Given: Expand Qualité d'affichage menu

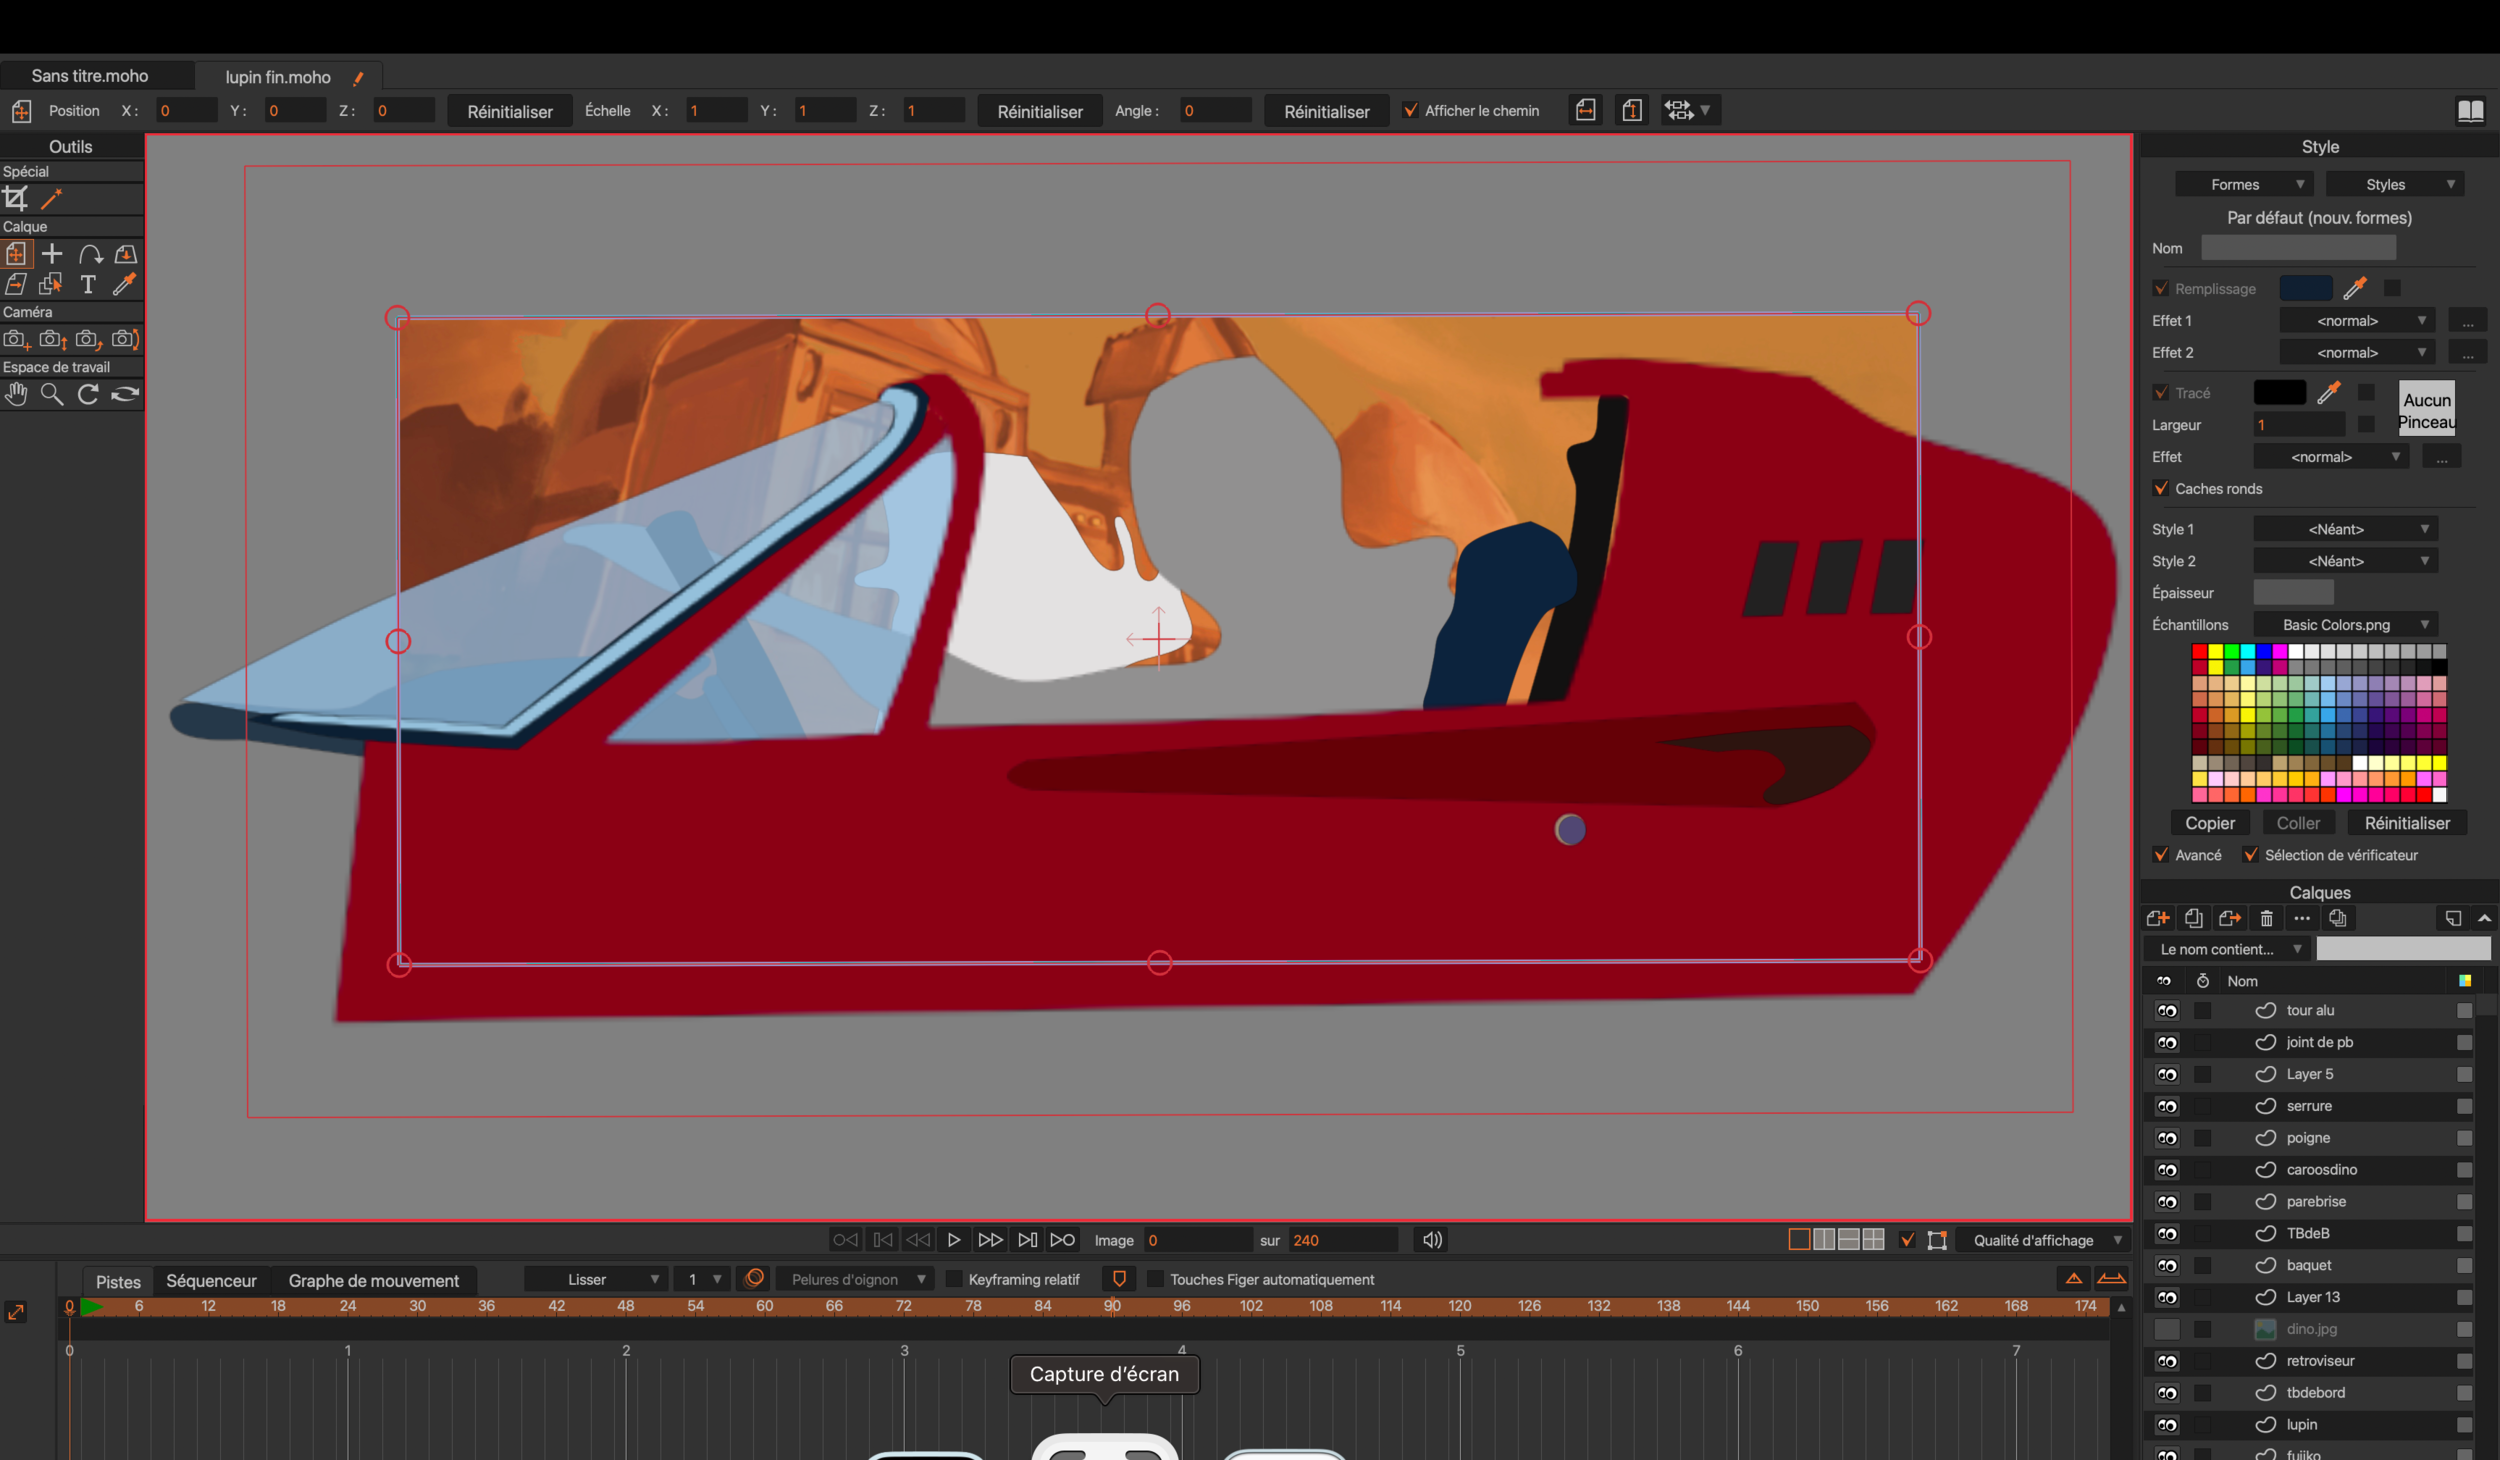Looking at the screenshot, I should [x=2042, y=1240].
